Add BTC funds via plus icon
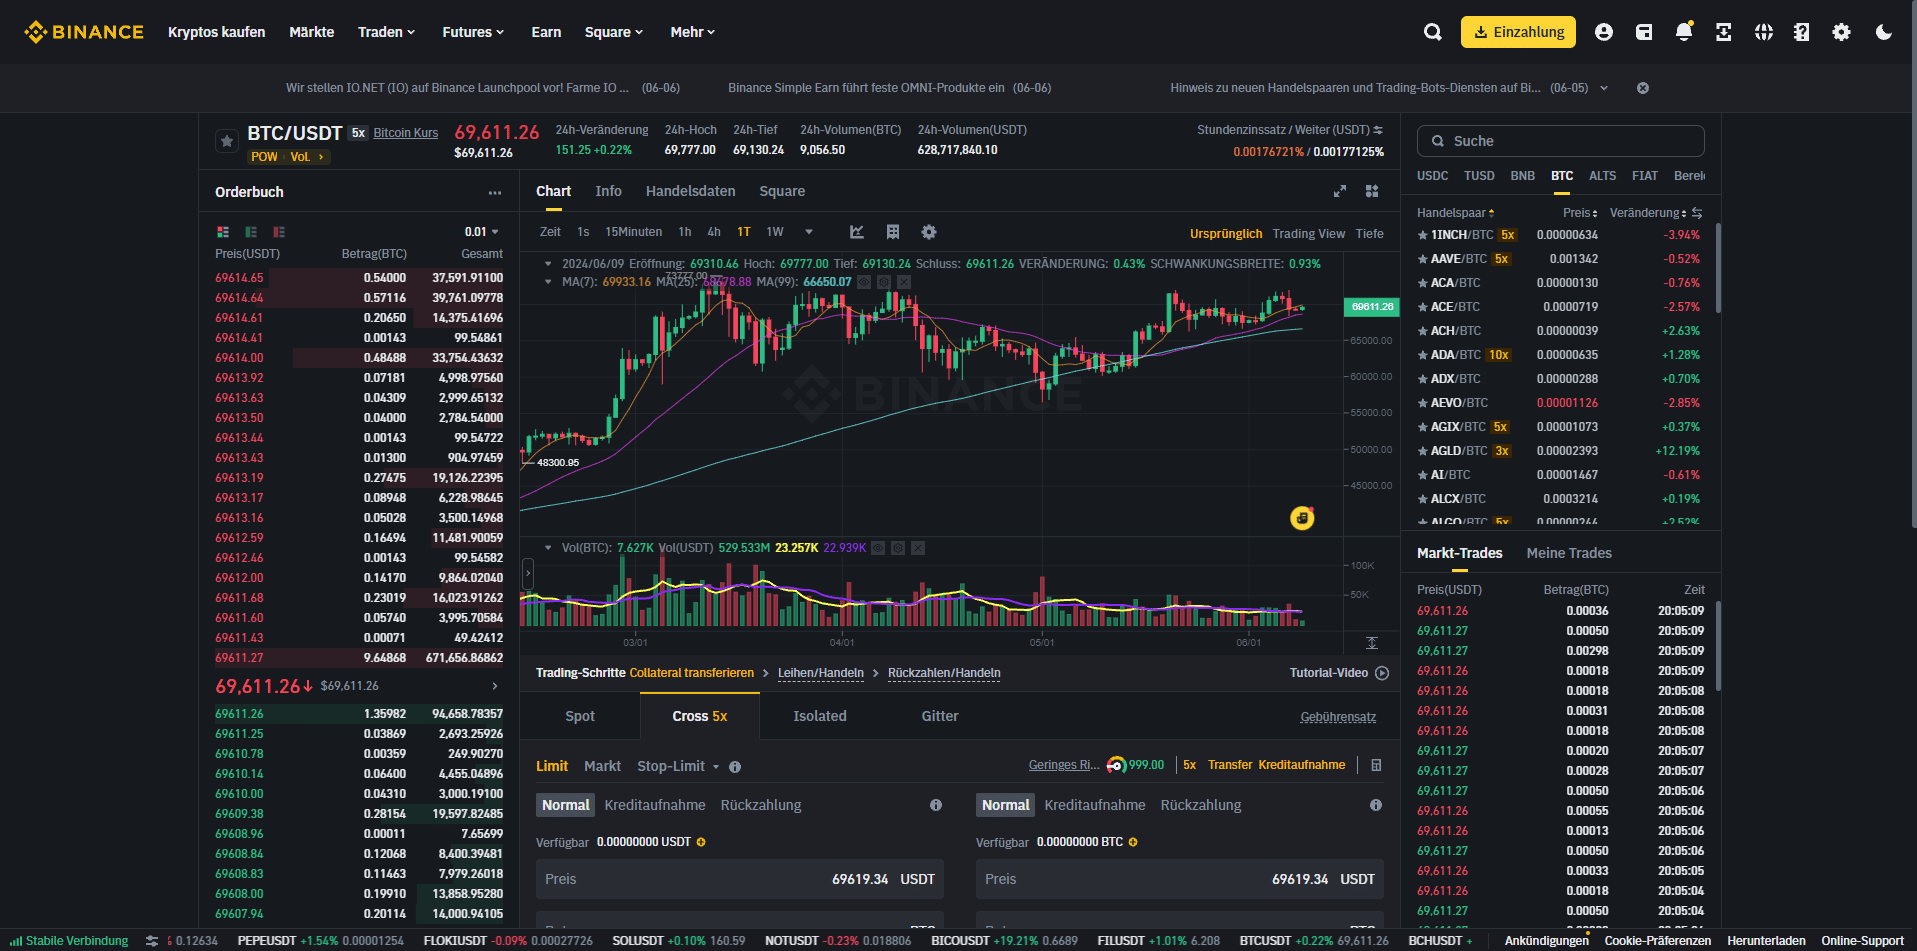1917x951 pixels. coord(1133,842)
